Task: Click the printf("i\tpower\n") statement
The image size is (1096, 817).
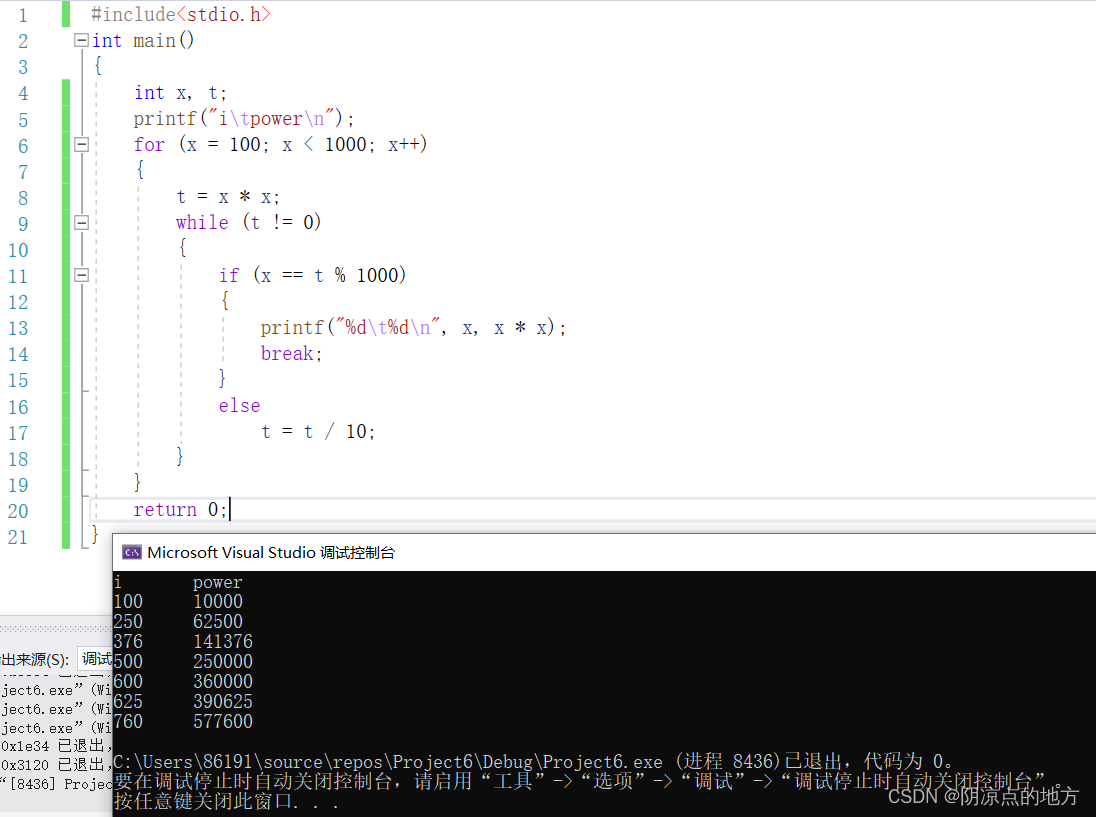Action: tap(244, 119)
